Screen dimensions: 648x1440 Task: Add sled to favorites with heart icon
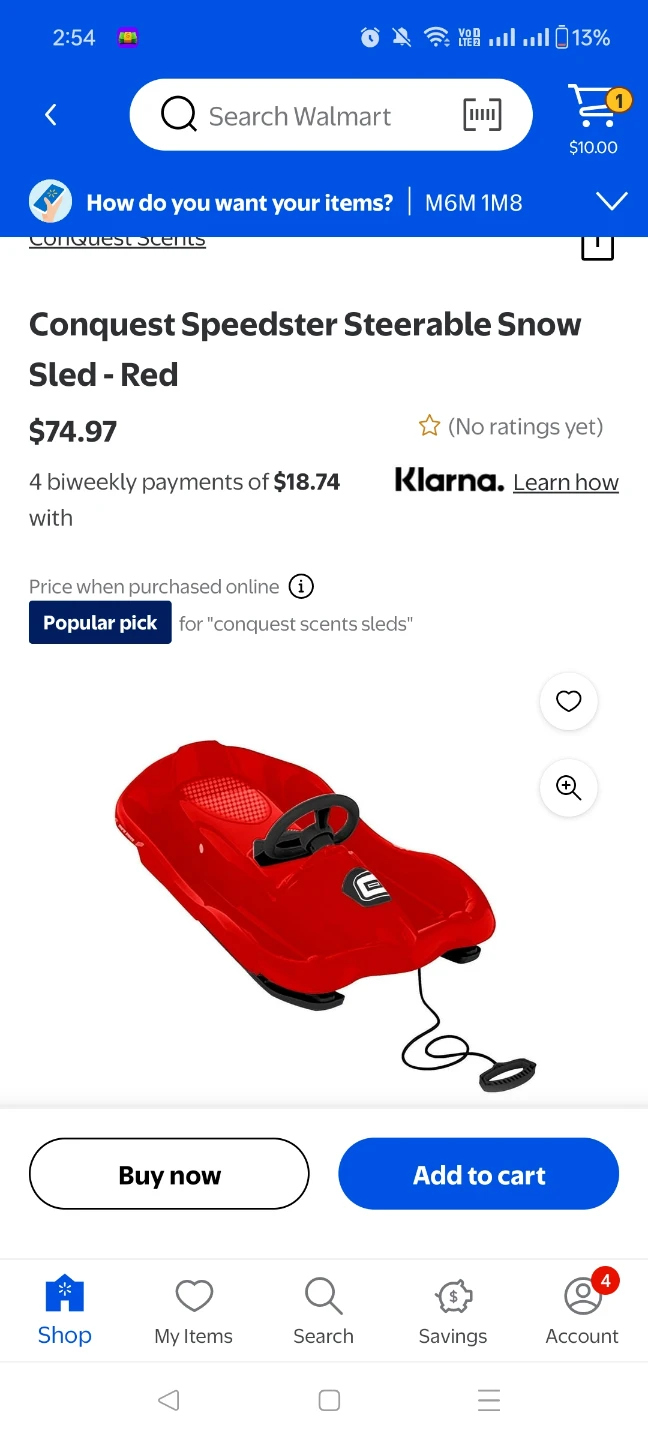569,702
